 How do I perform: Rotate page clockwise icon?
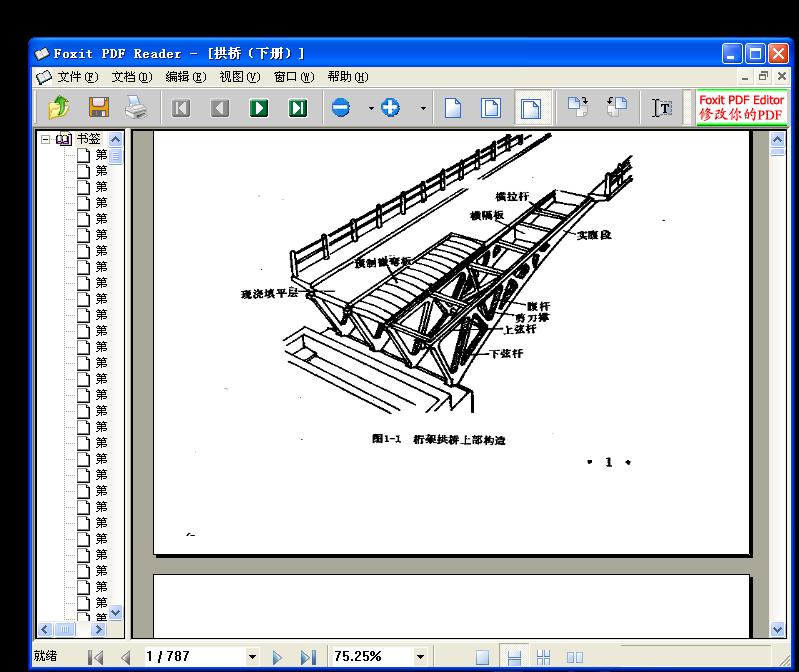click(x=578, y=107)
